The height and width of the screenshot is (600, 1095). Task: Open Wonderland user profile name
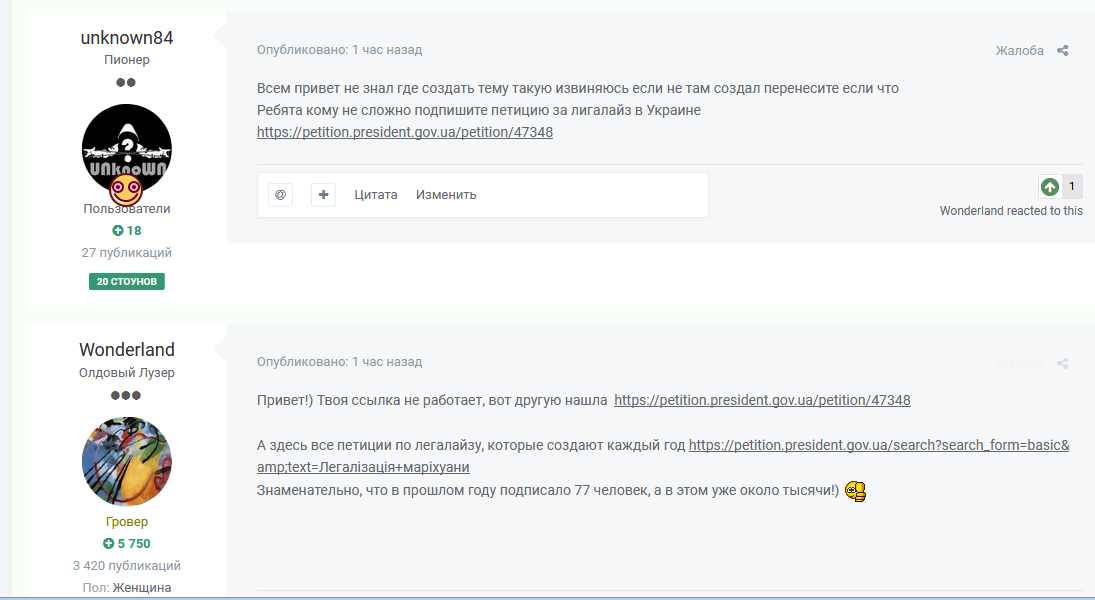click(x=126, y=349)
